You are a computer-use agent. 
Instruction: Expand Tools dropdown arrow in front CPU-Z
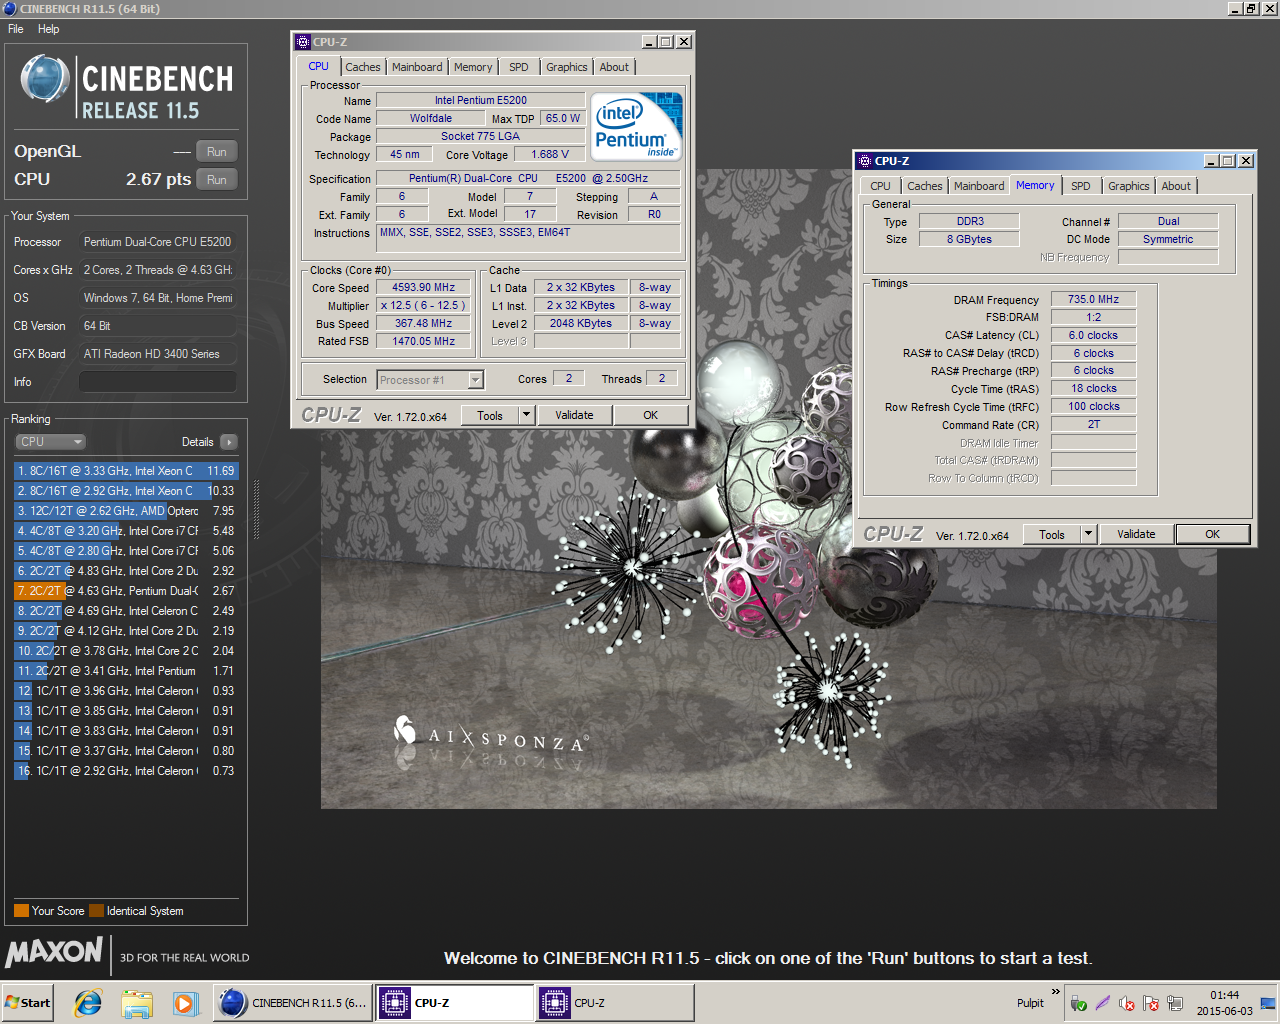pos(527,416)
